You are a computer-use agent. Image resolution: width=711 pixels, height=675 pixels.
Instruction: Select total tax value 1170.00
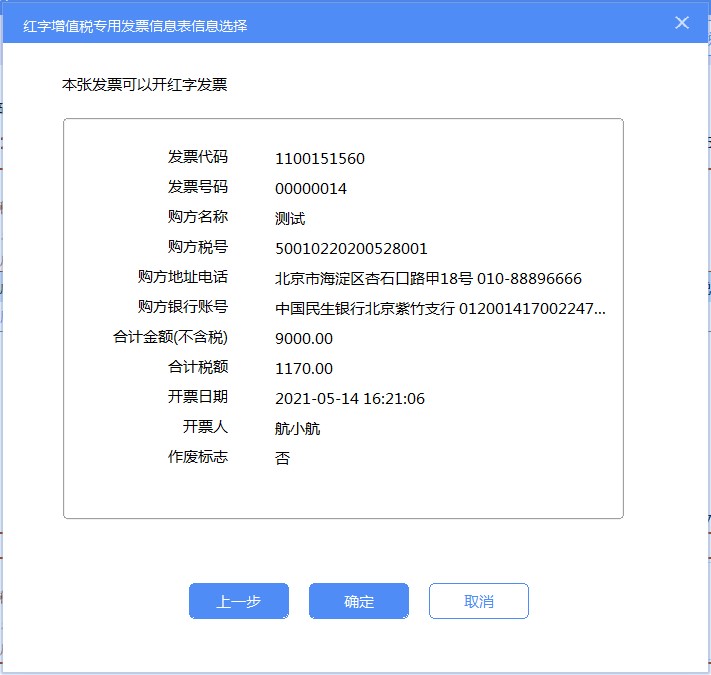pos(304,368)
